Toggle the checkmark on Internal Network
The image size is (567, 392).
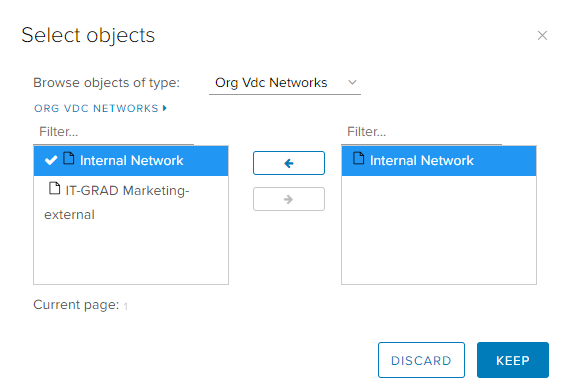point(51,160)
